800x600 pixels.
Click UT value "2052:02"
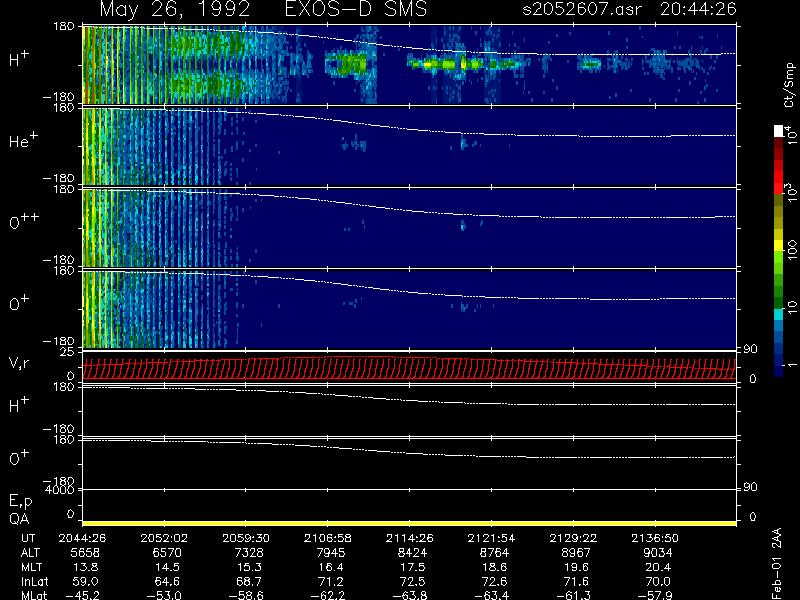(x=164, y=538)
